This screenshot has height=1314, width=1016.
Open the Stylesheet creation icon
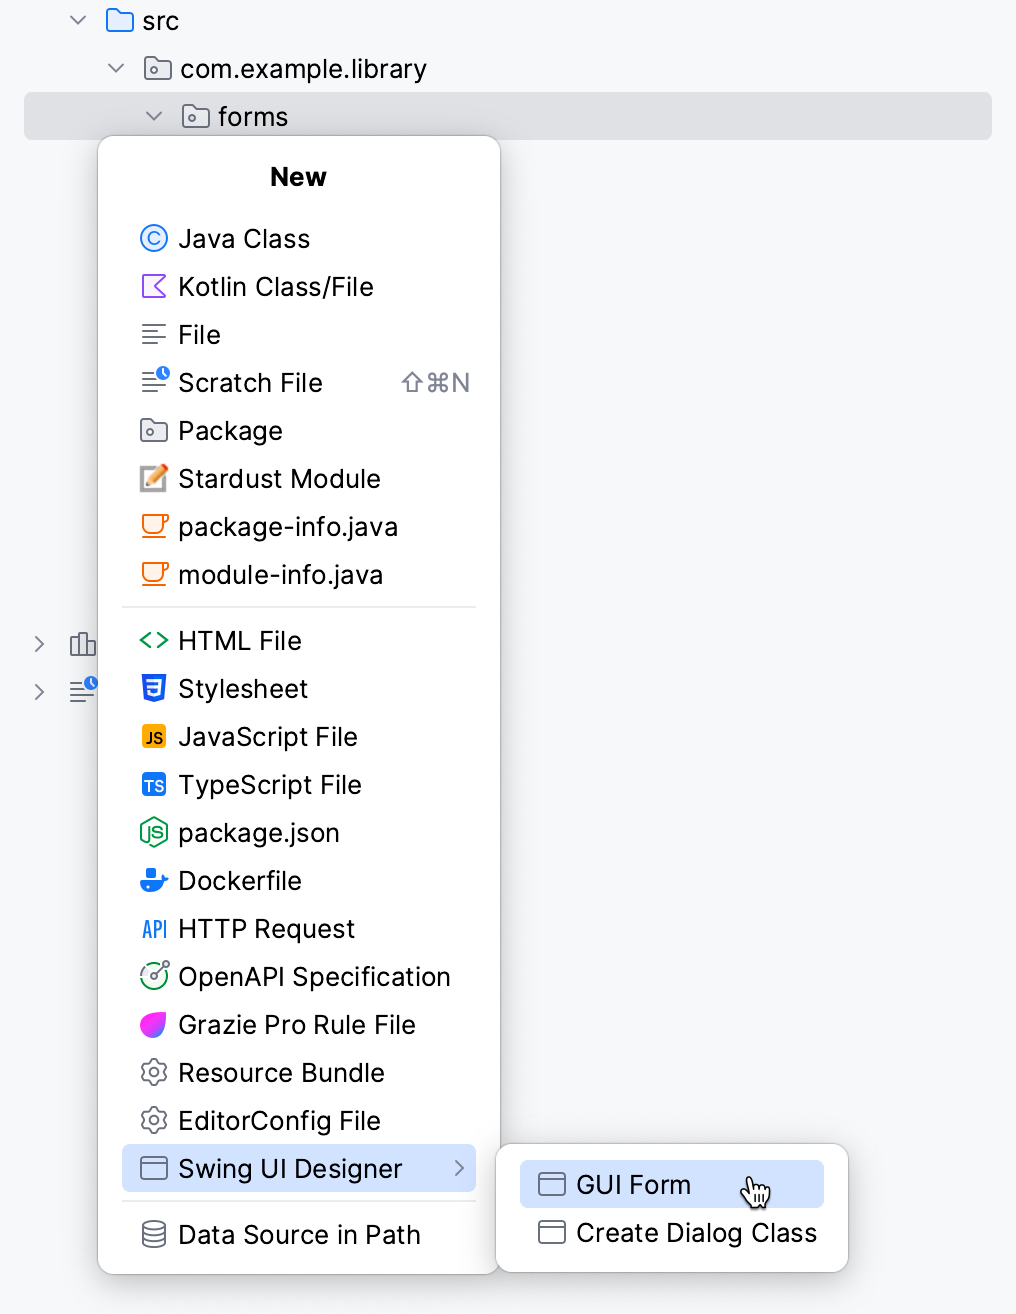(x=154, y=688)
